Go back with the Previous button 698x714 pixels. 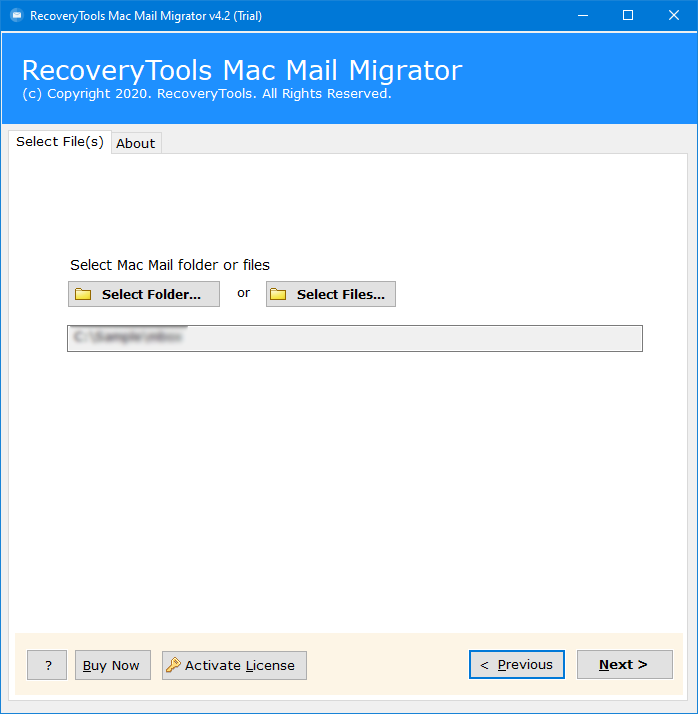(517, 664)
